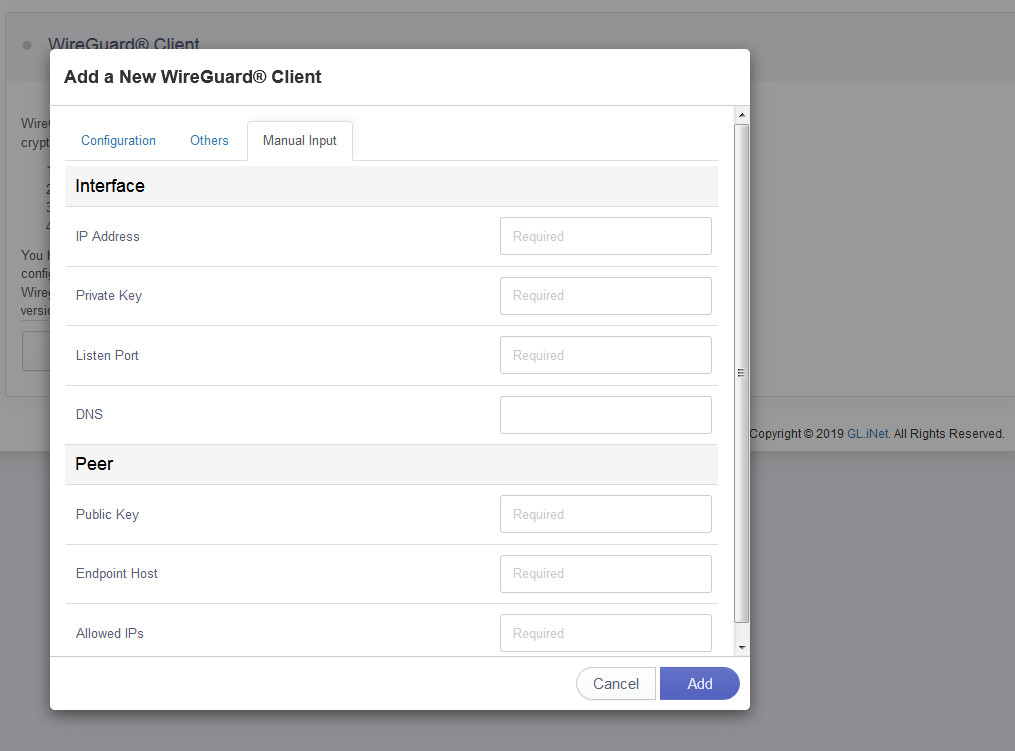The image size is (1015, 751).
Task: Click the dialog's vertical scrollbar thumb
Action: point(741,372)
